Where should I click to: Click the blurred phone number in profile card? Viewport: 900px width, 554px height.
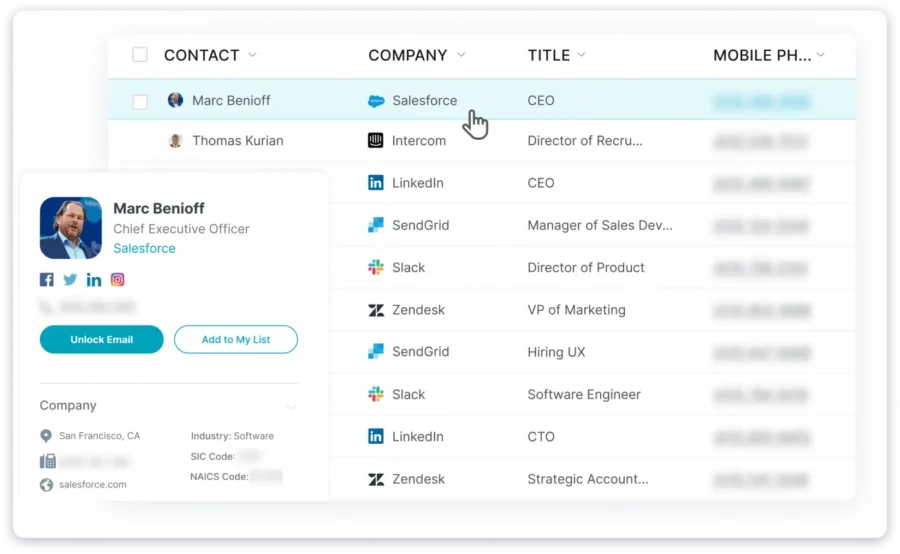click(x=96, y=307)
